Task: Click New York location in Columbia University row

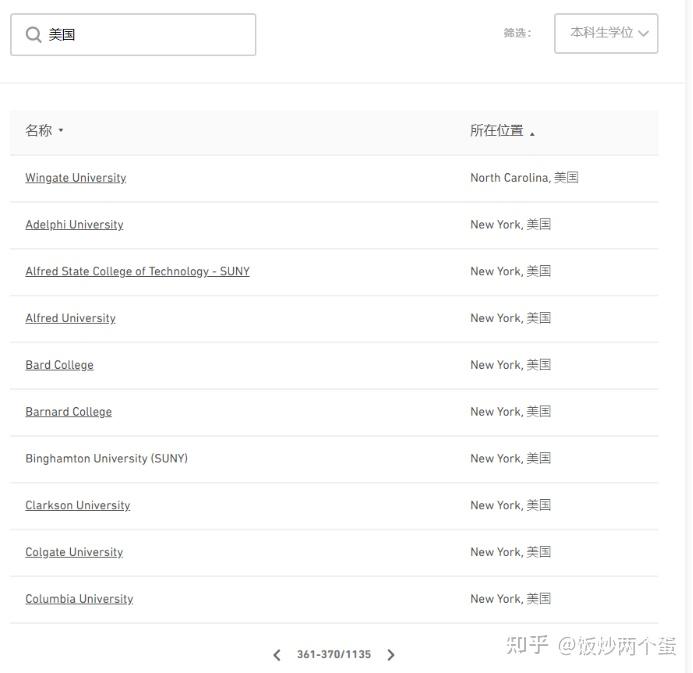Action: [510, 599]
